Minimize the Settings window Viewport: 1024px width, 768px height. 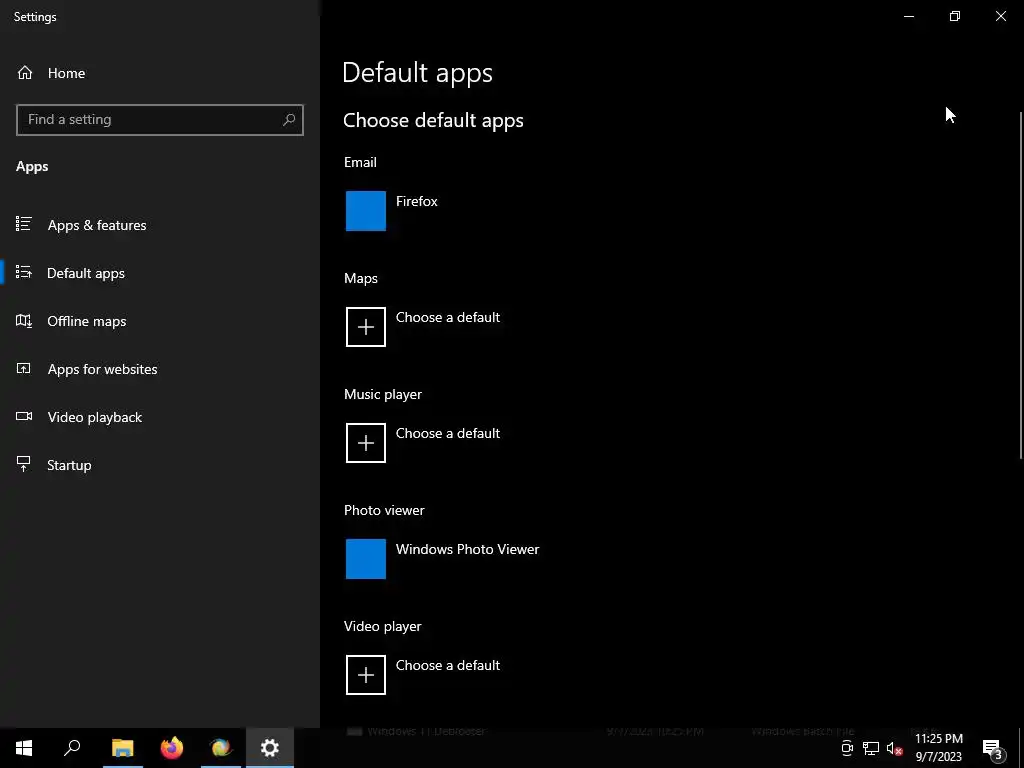tap(909, 16)
